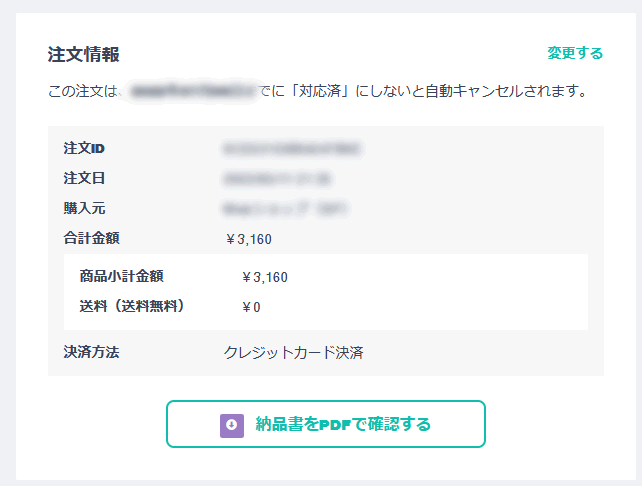Click the shipping fee value ¥0
642x486 pixels.
tap(251, 307)
